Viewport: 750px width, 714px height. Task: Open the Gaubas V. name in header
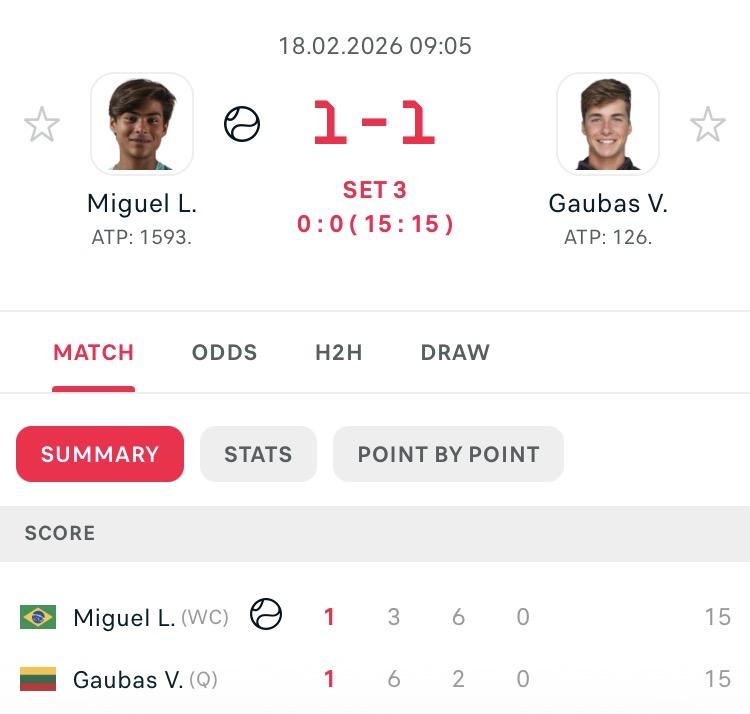(608, 204)
